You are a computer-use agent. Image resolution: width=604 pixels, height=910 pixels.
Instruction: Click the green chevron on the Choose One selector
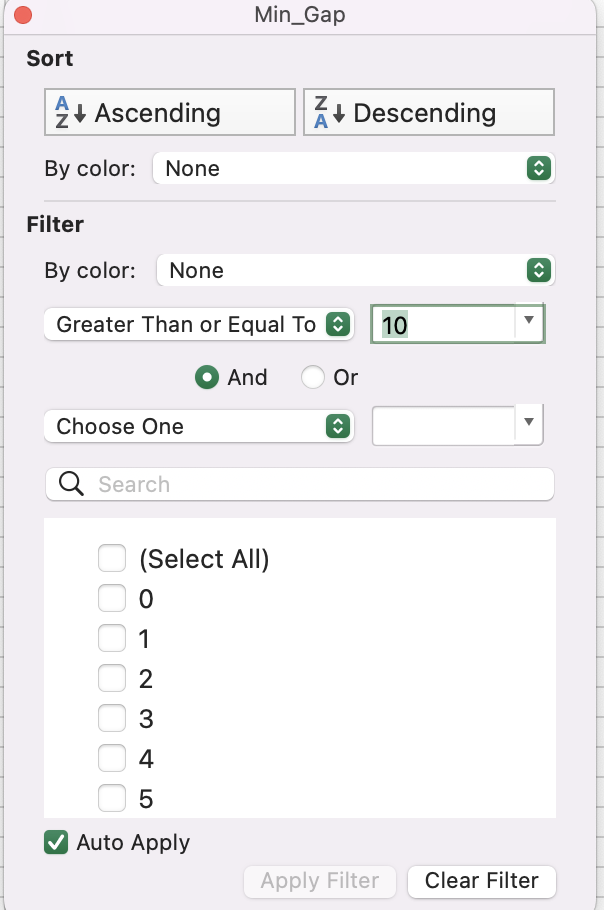pos(339,426)
